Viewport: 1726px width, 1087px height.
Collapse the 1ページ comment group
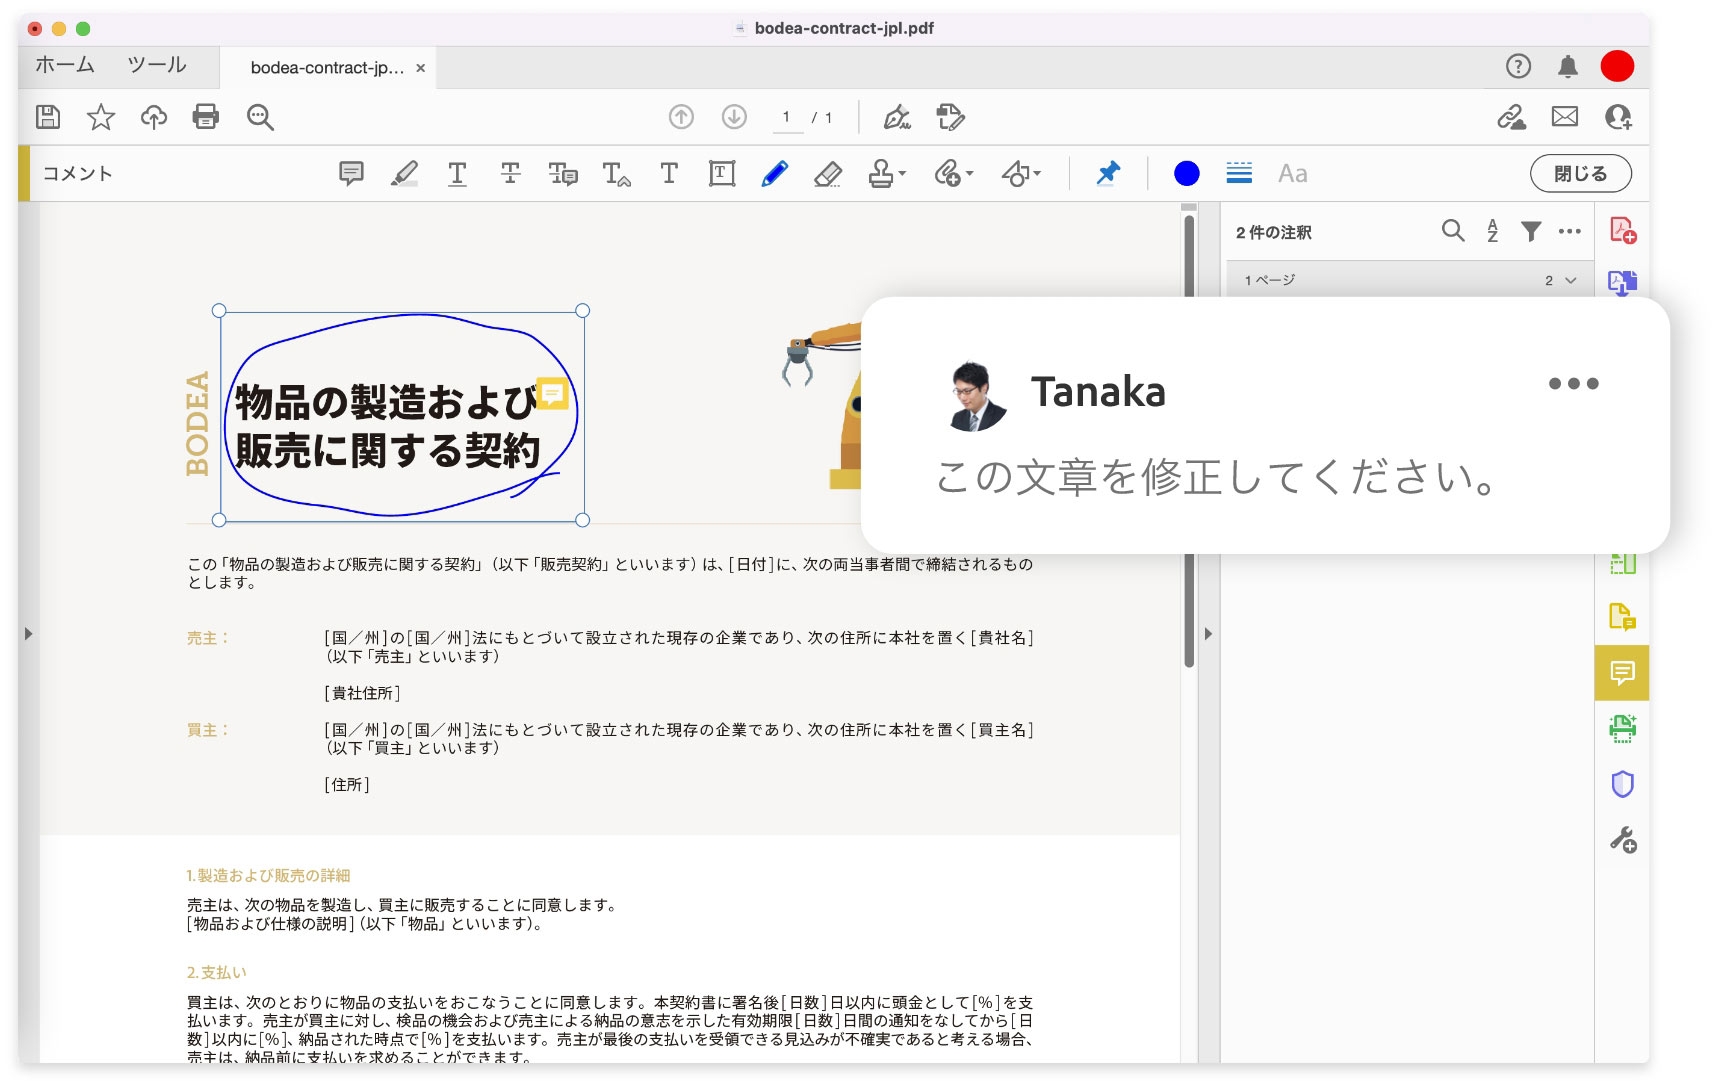(x=1570, y=281)
